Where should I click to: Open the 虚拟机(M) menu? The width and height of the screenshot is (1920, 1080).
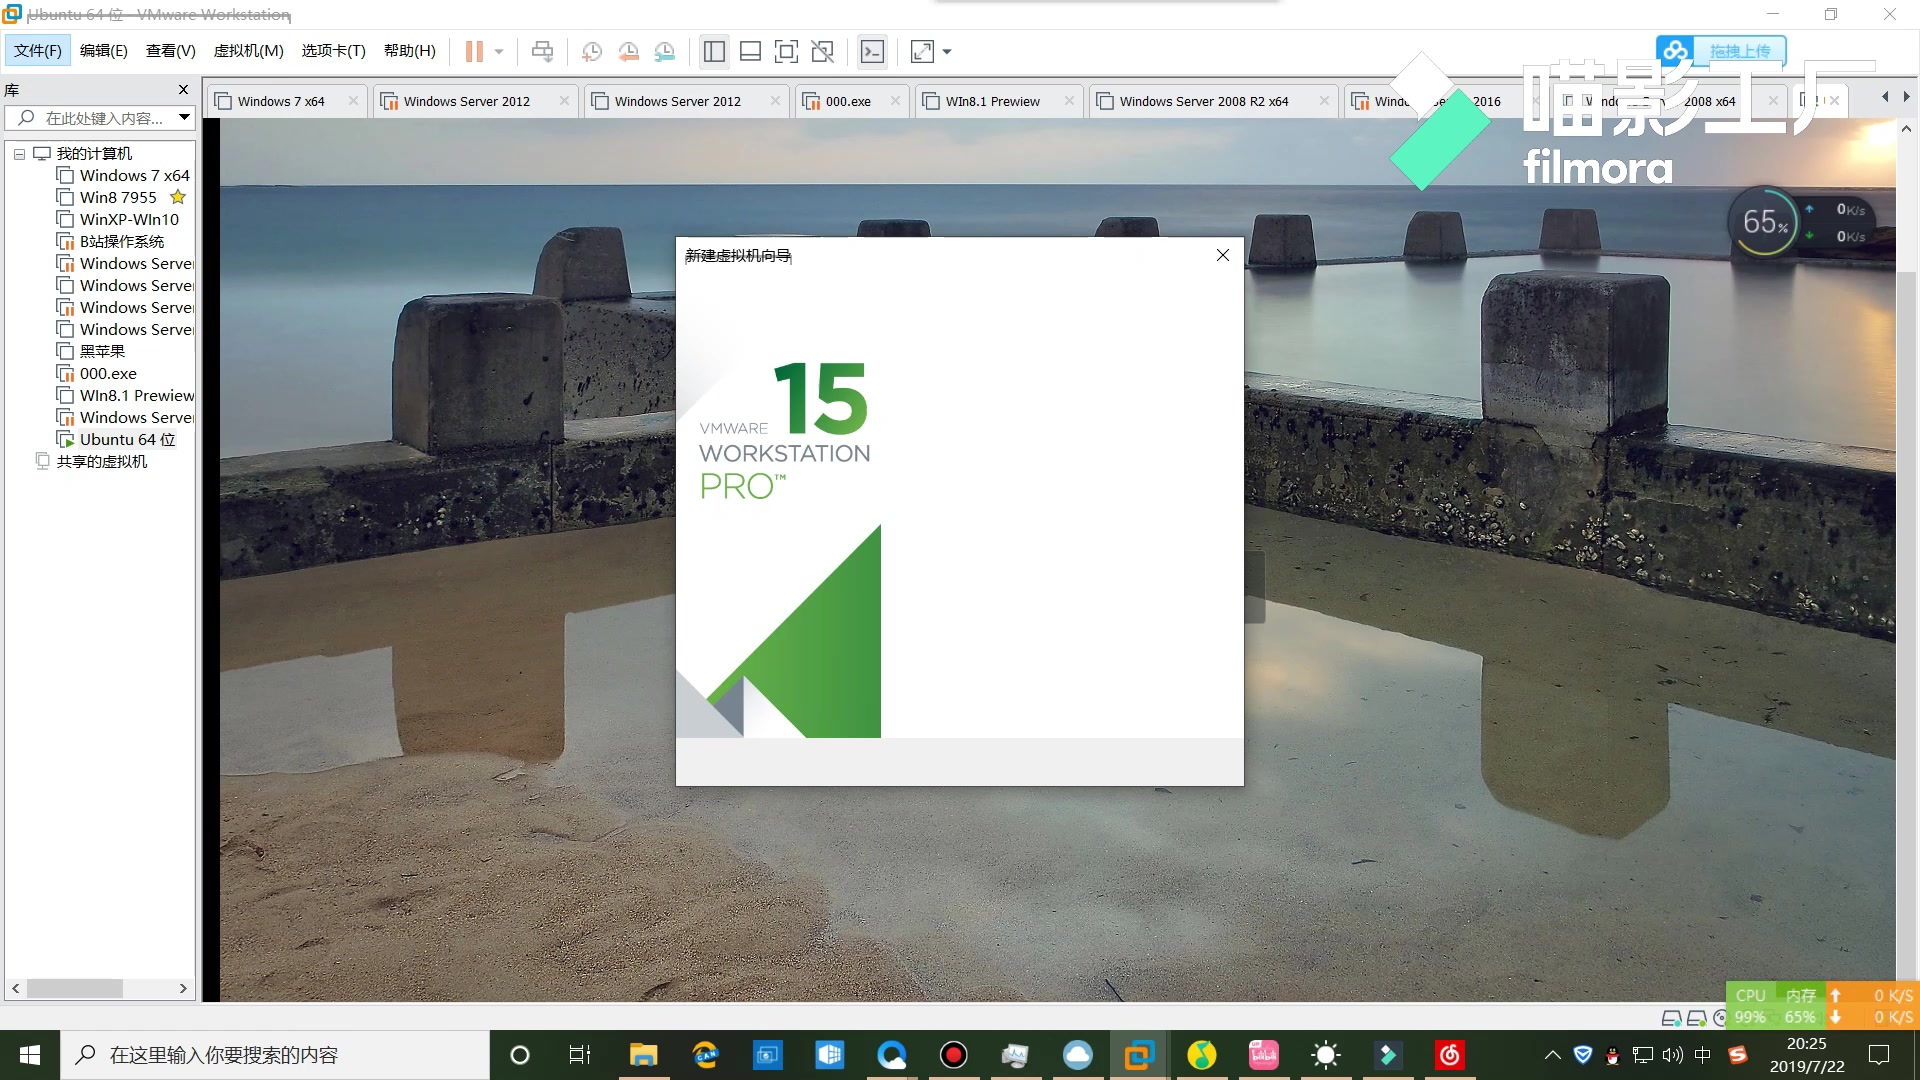click(248, 51)
